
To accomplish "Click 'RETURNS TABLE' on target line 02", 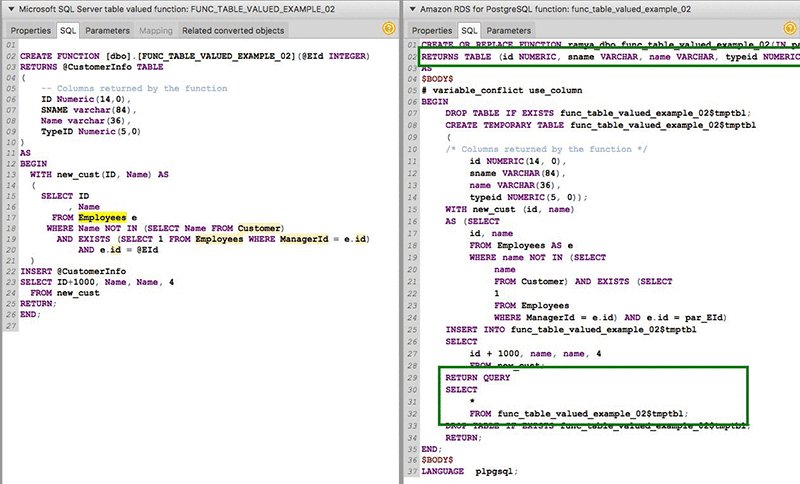I will pos(456,57).
